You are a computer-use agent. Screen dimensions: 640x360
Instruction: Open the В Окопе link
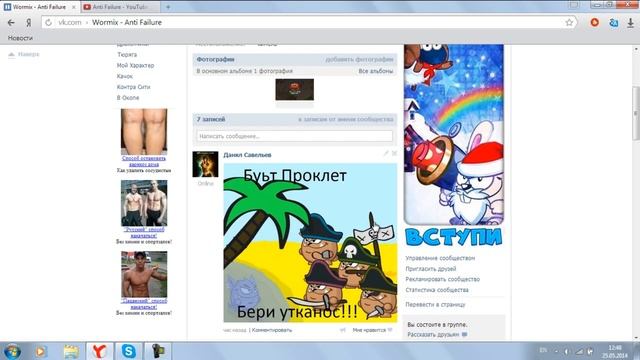click(128, 98)
